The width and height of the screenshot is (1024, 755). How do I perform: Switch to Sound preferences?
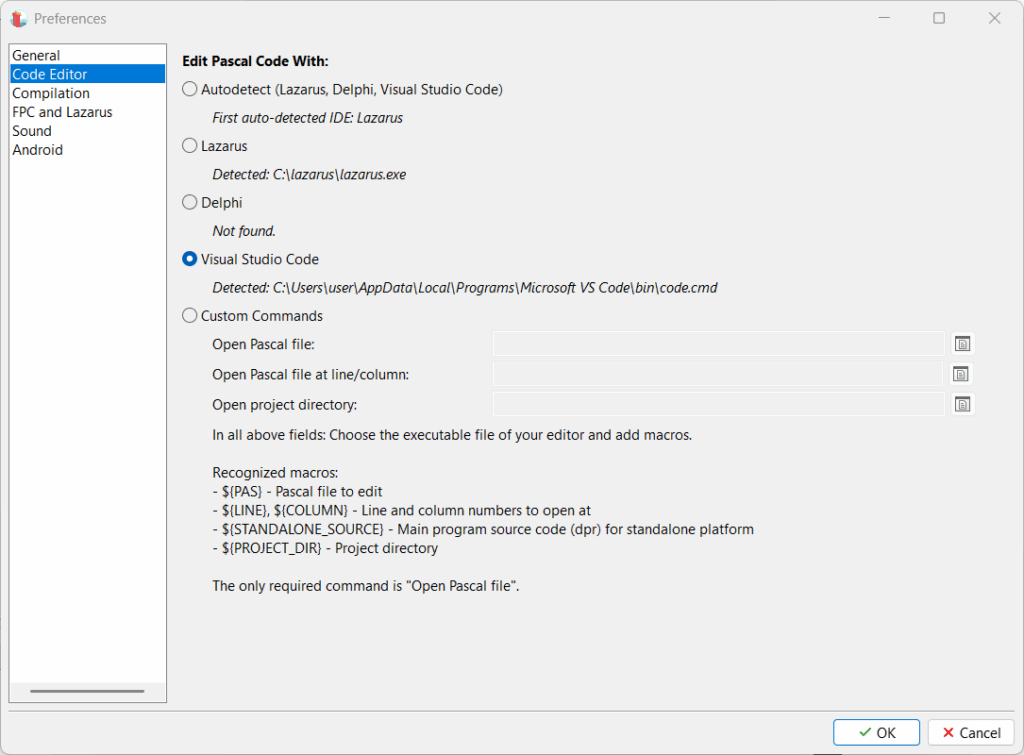[x=87, y=131]
